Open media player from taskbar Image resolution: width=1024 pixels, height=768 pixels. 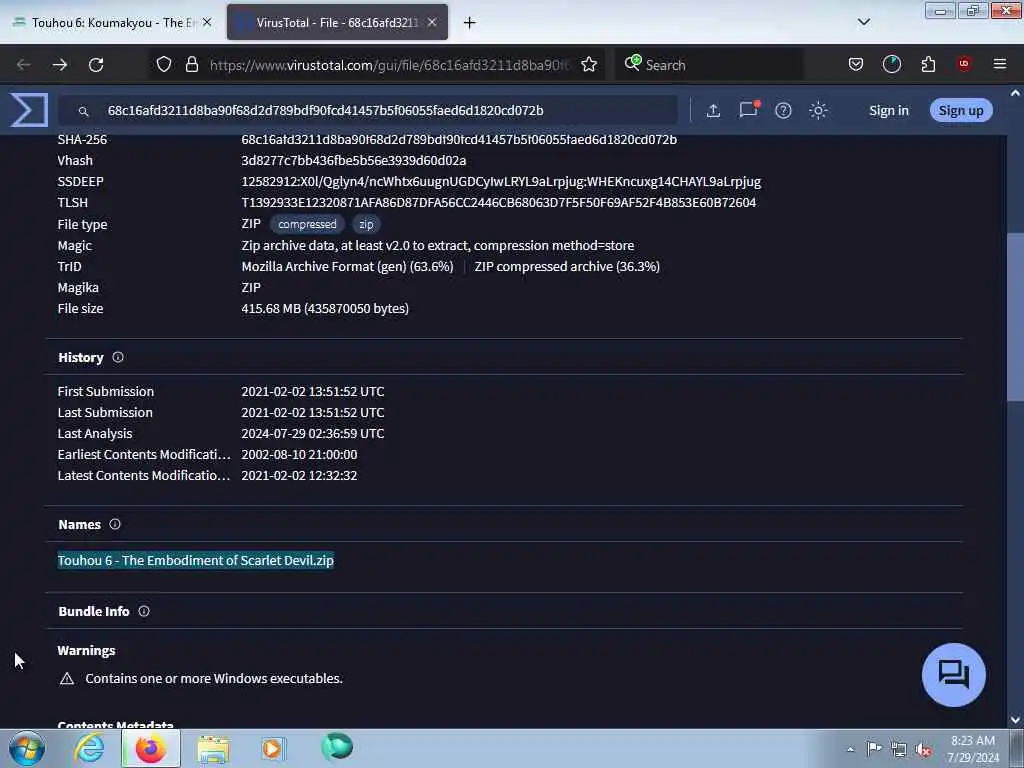(272, 748)
